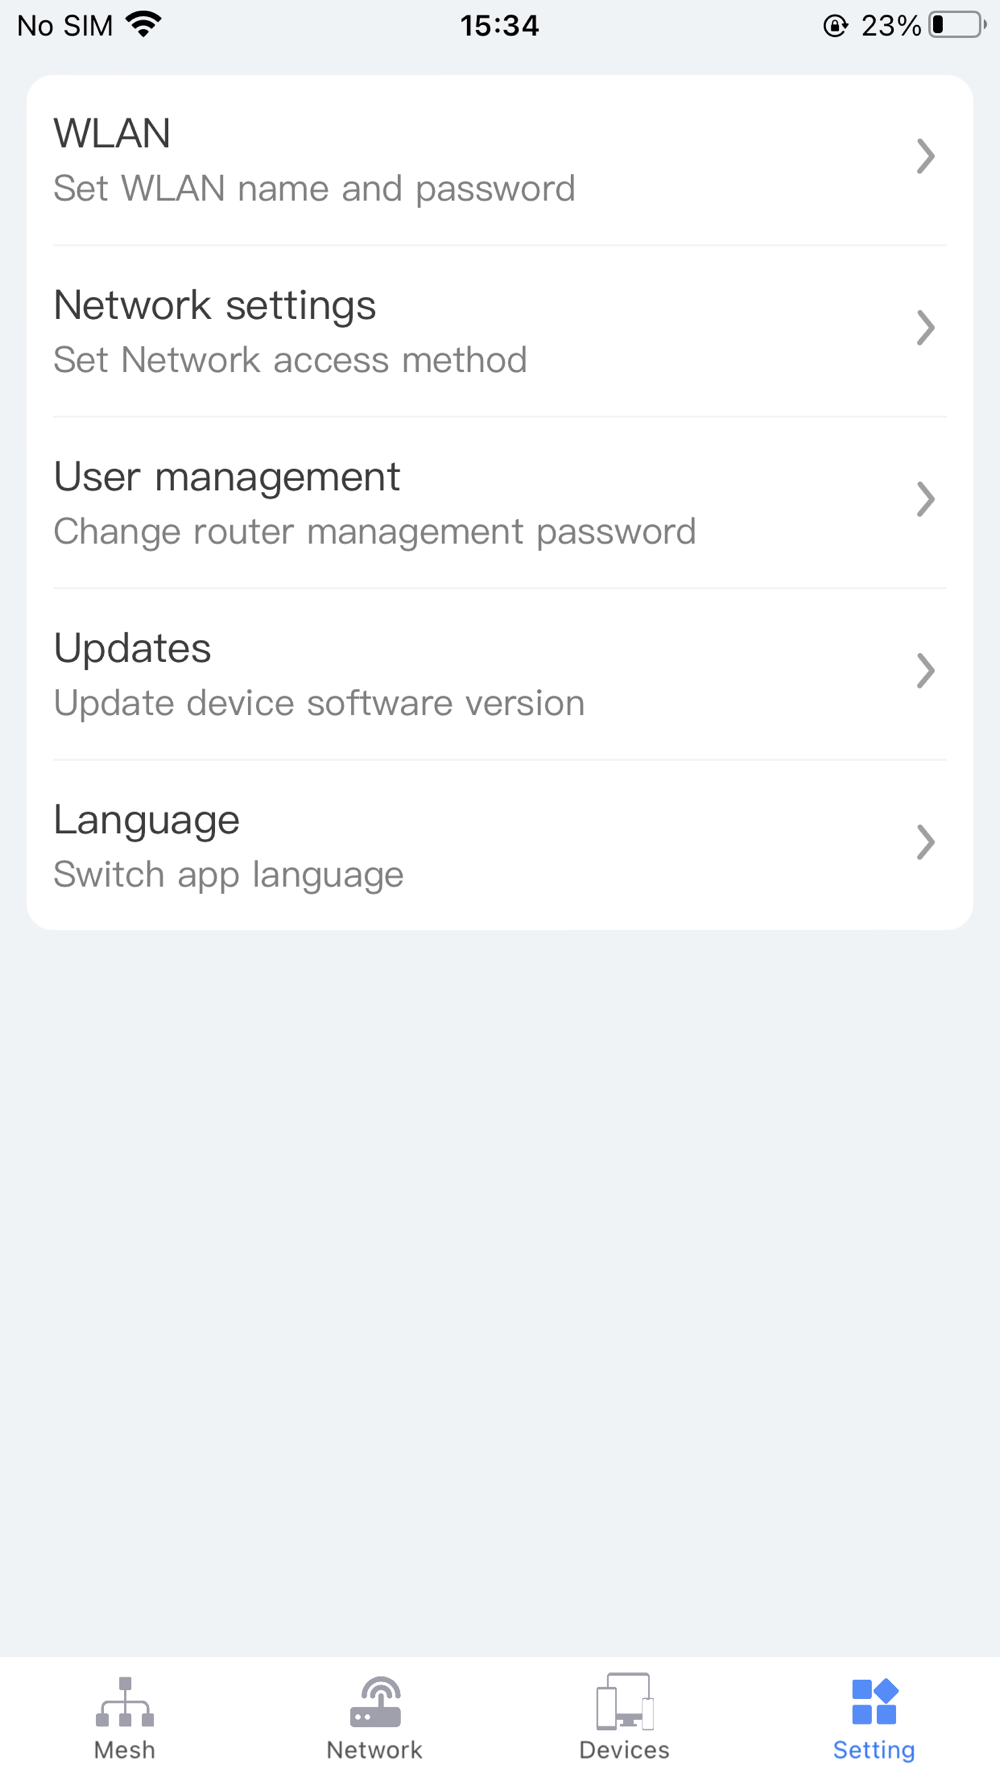The image size is (1000, 1778).
Task: Tap the blue Setting grid icon
Action: click(x=875, y=1702)
